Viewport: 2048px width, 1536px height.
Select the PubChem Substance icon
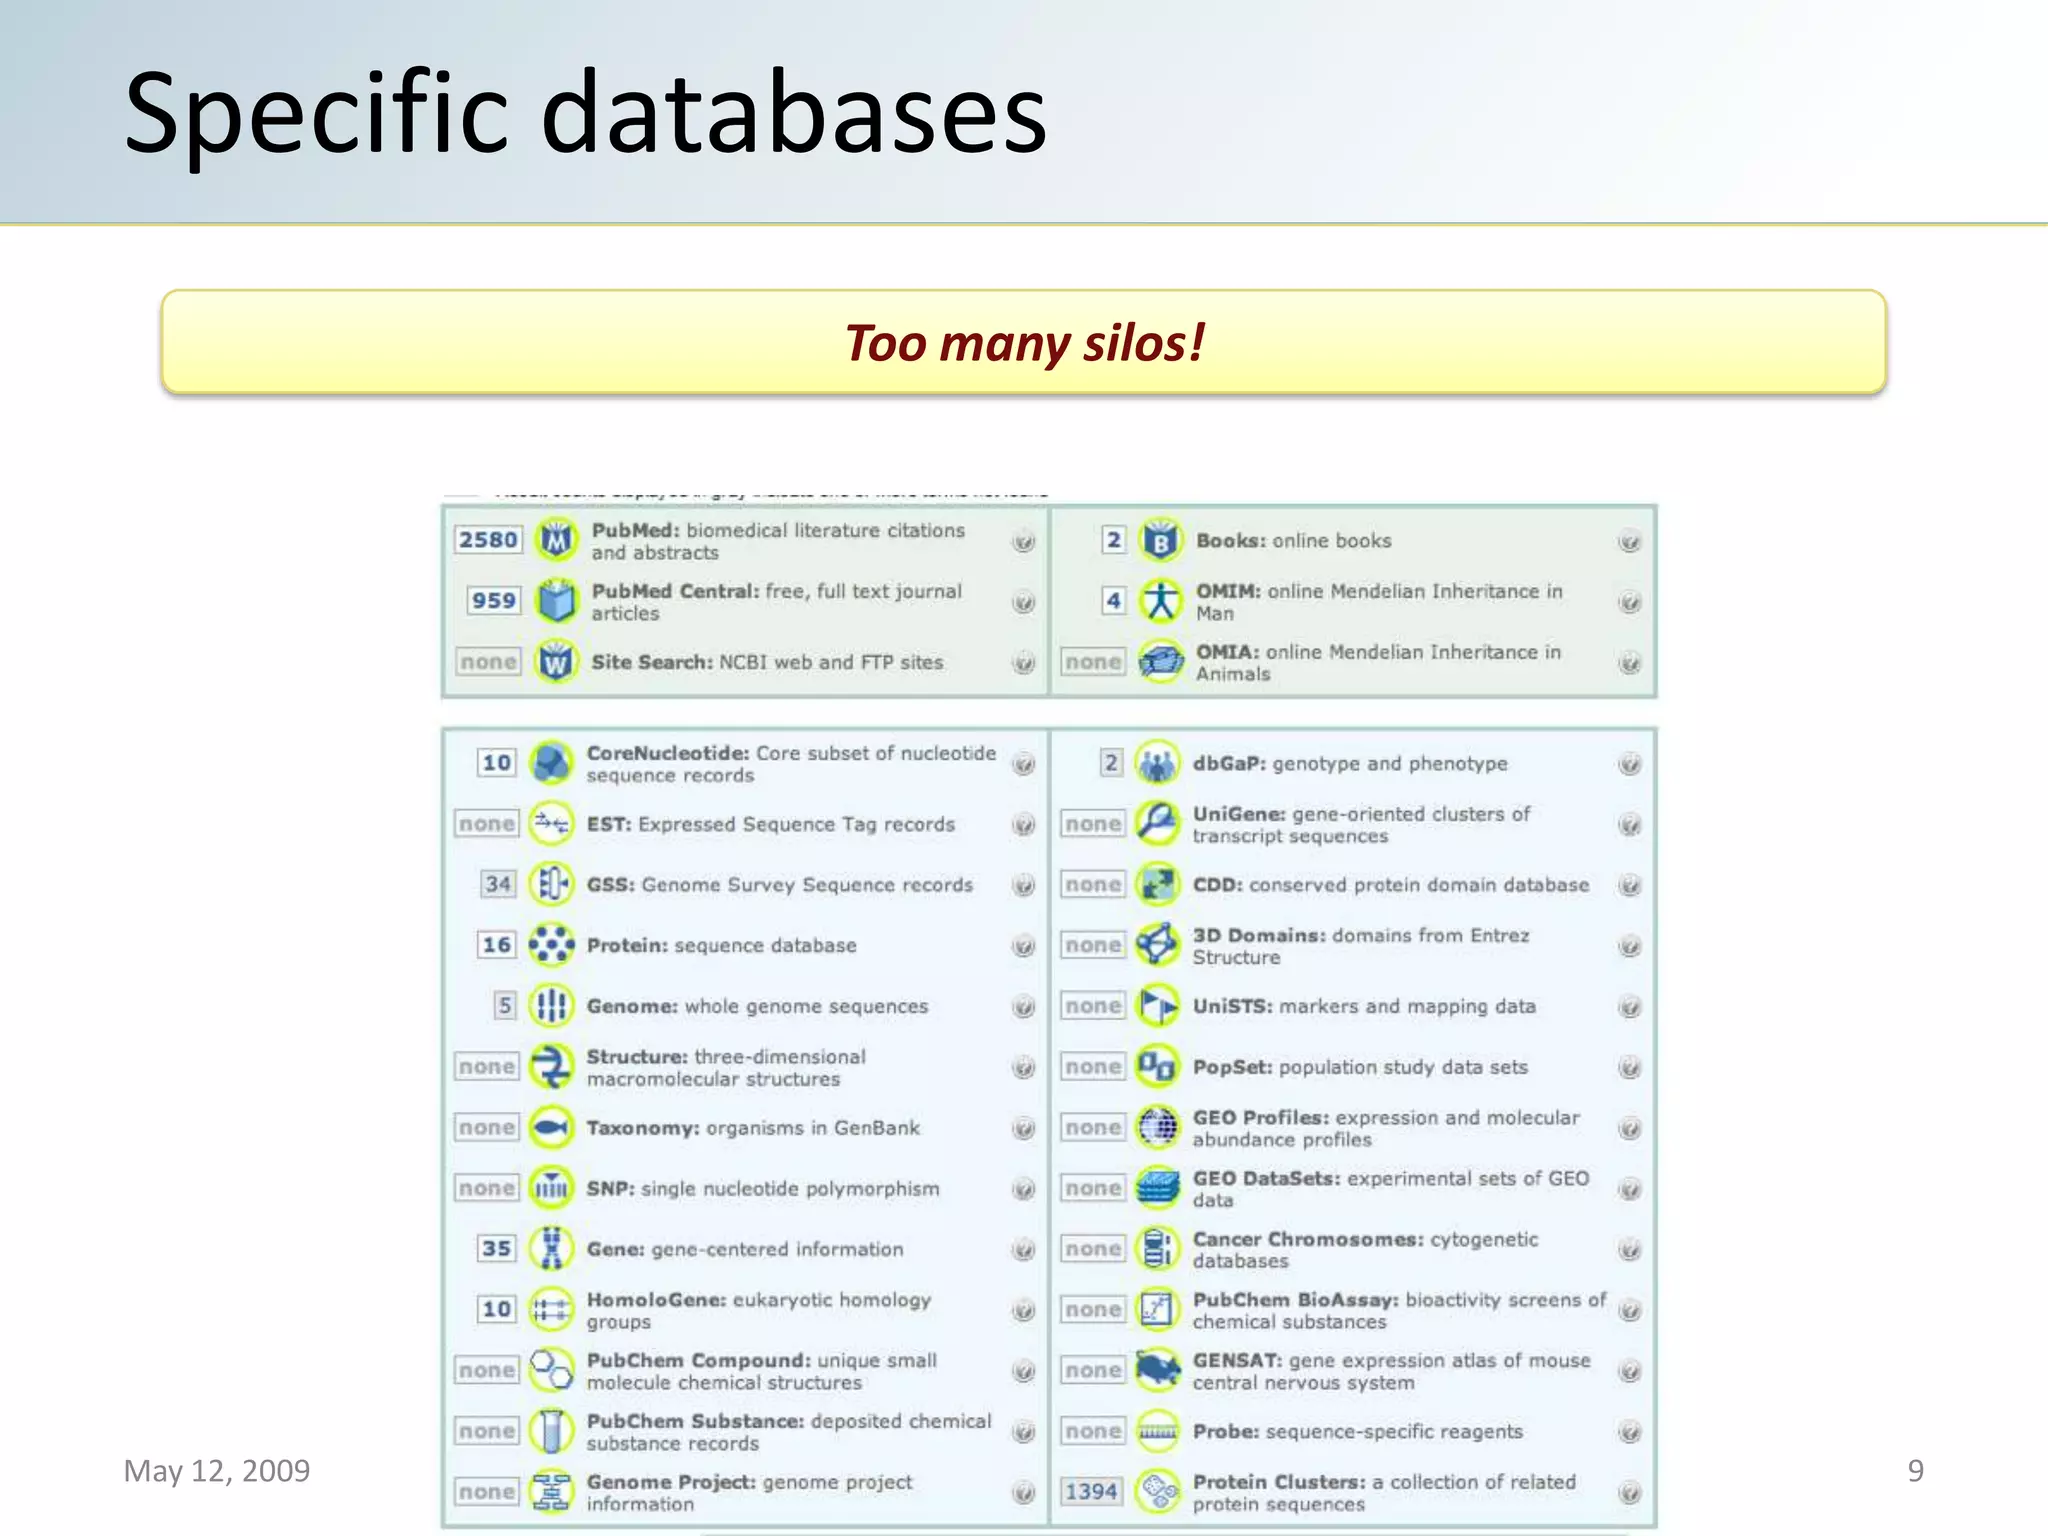coord(551,1431)
